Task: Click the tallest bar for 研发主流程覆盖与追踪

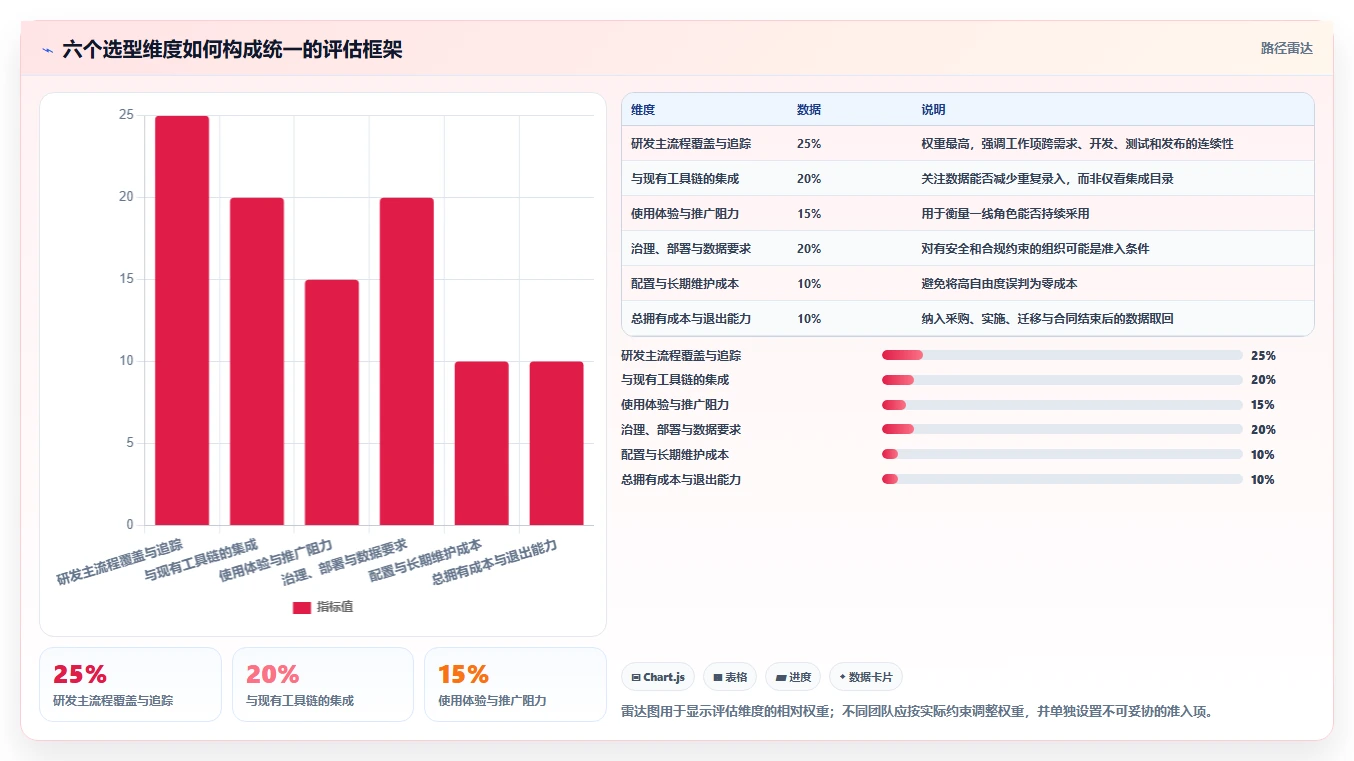Action: [x=182, y=320]
